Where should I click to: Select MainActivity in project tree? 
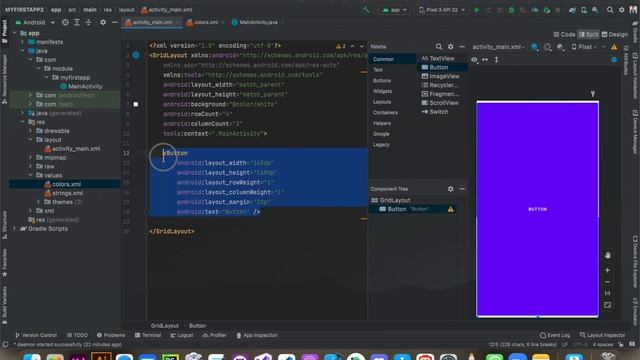click(x=81, y=87)
